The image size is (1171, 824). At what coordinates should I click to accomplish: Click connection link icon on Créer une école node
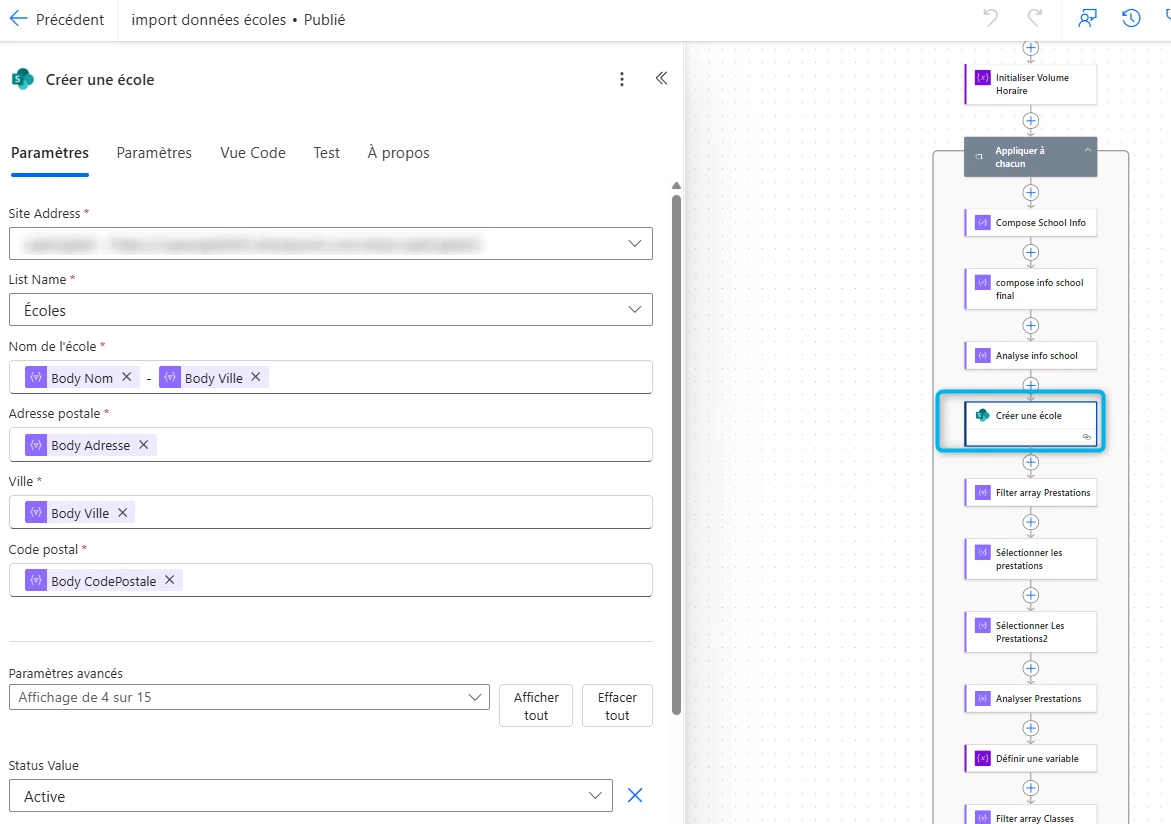coord(1087,437)
